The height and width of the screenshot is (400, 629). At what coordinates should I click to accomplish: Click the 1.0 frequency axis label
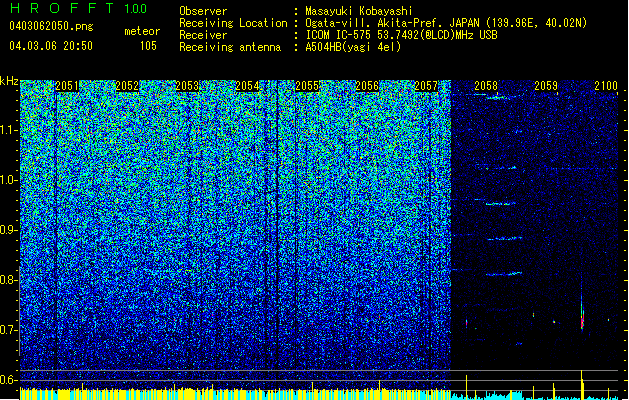tap(8, 180)
